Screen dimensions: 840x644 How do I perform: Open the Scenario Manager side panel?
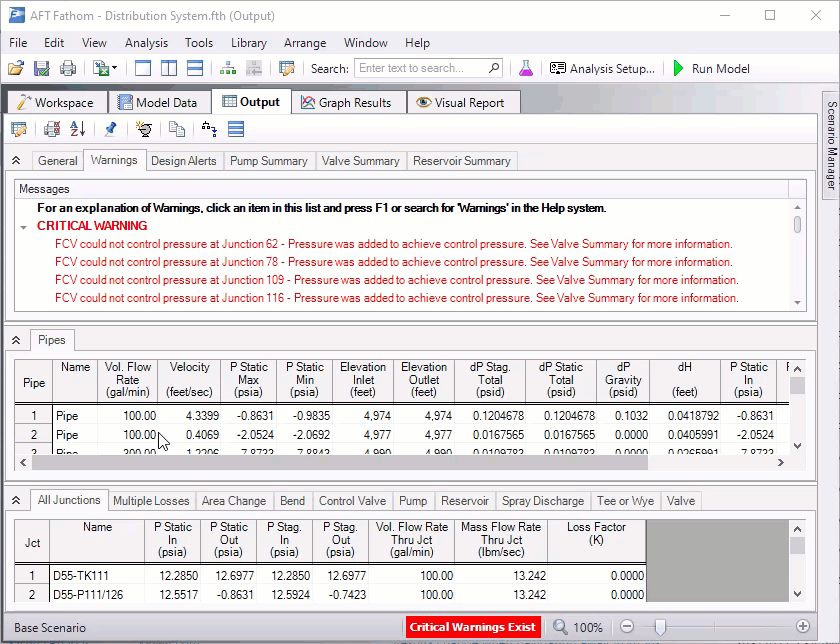tap(831, 145)
